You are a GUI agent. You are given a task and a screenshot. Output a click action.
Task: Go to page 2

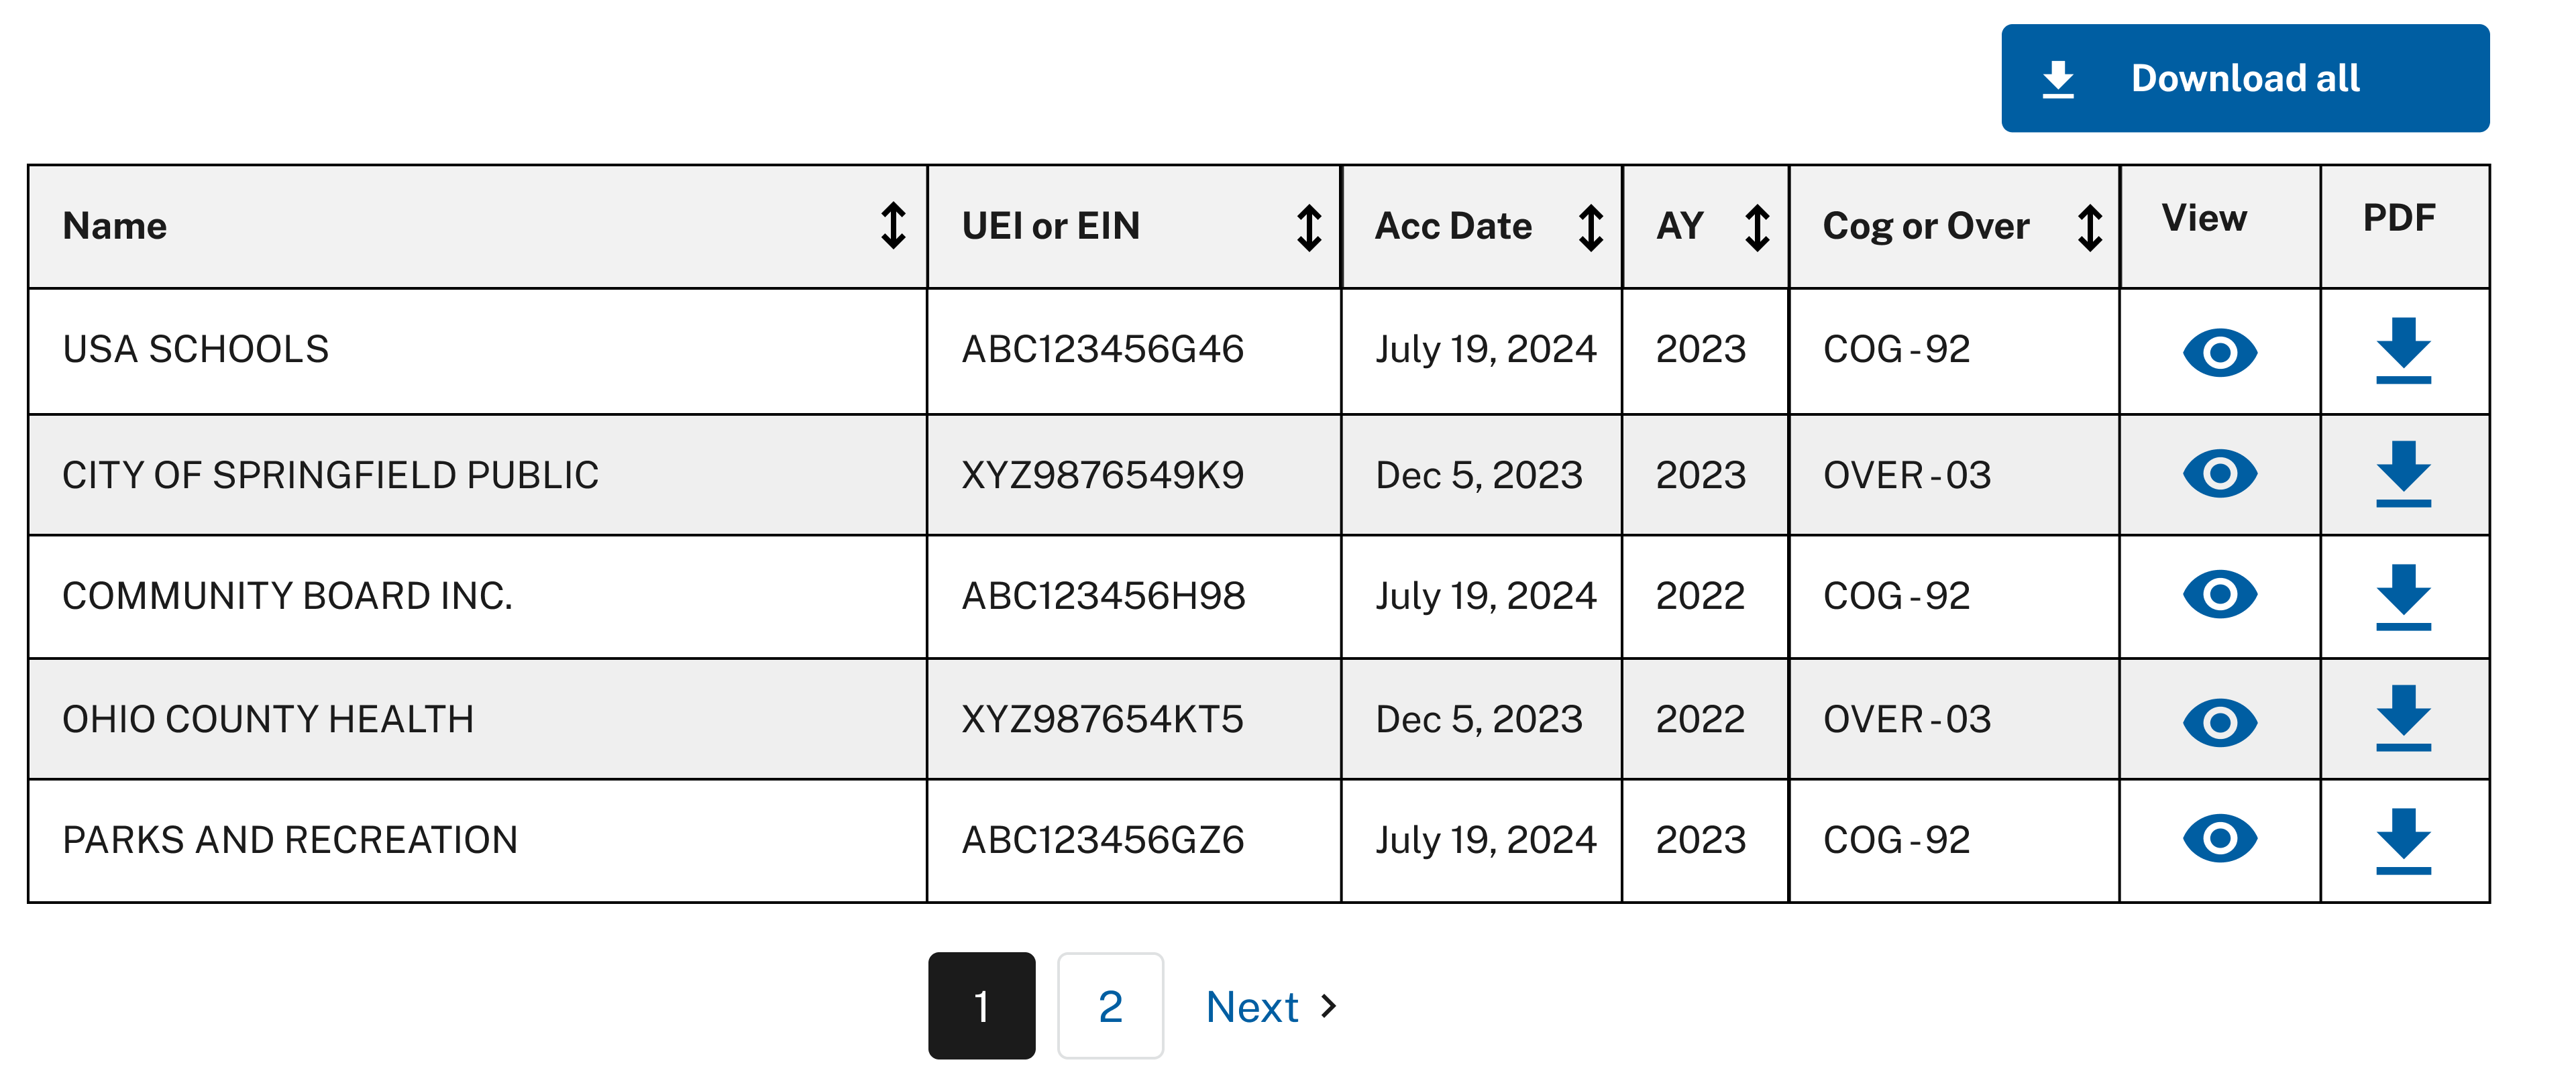pos(1110,1006)
